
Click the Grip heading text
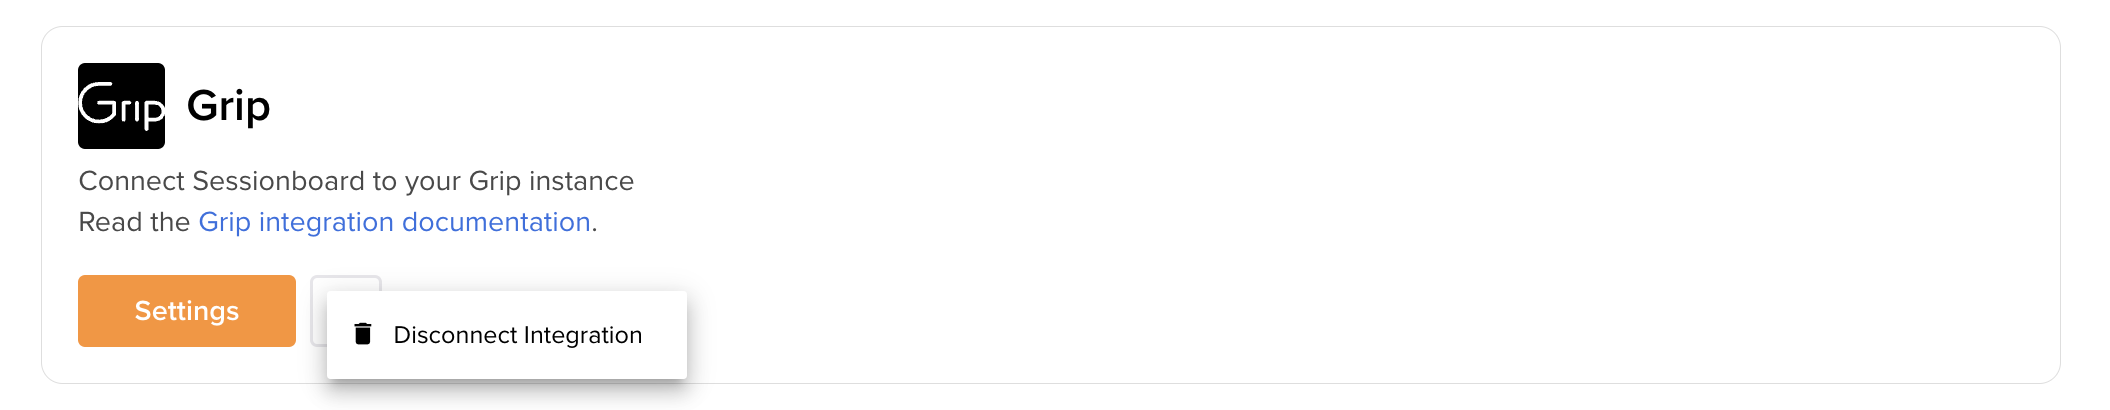229,106
